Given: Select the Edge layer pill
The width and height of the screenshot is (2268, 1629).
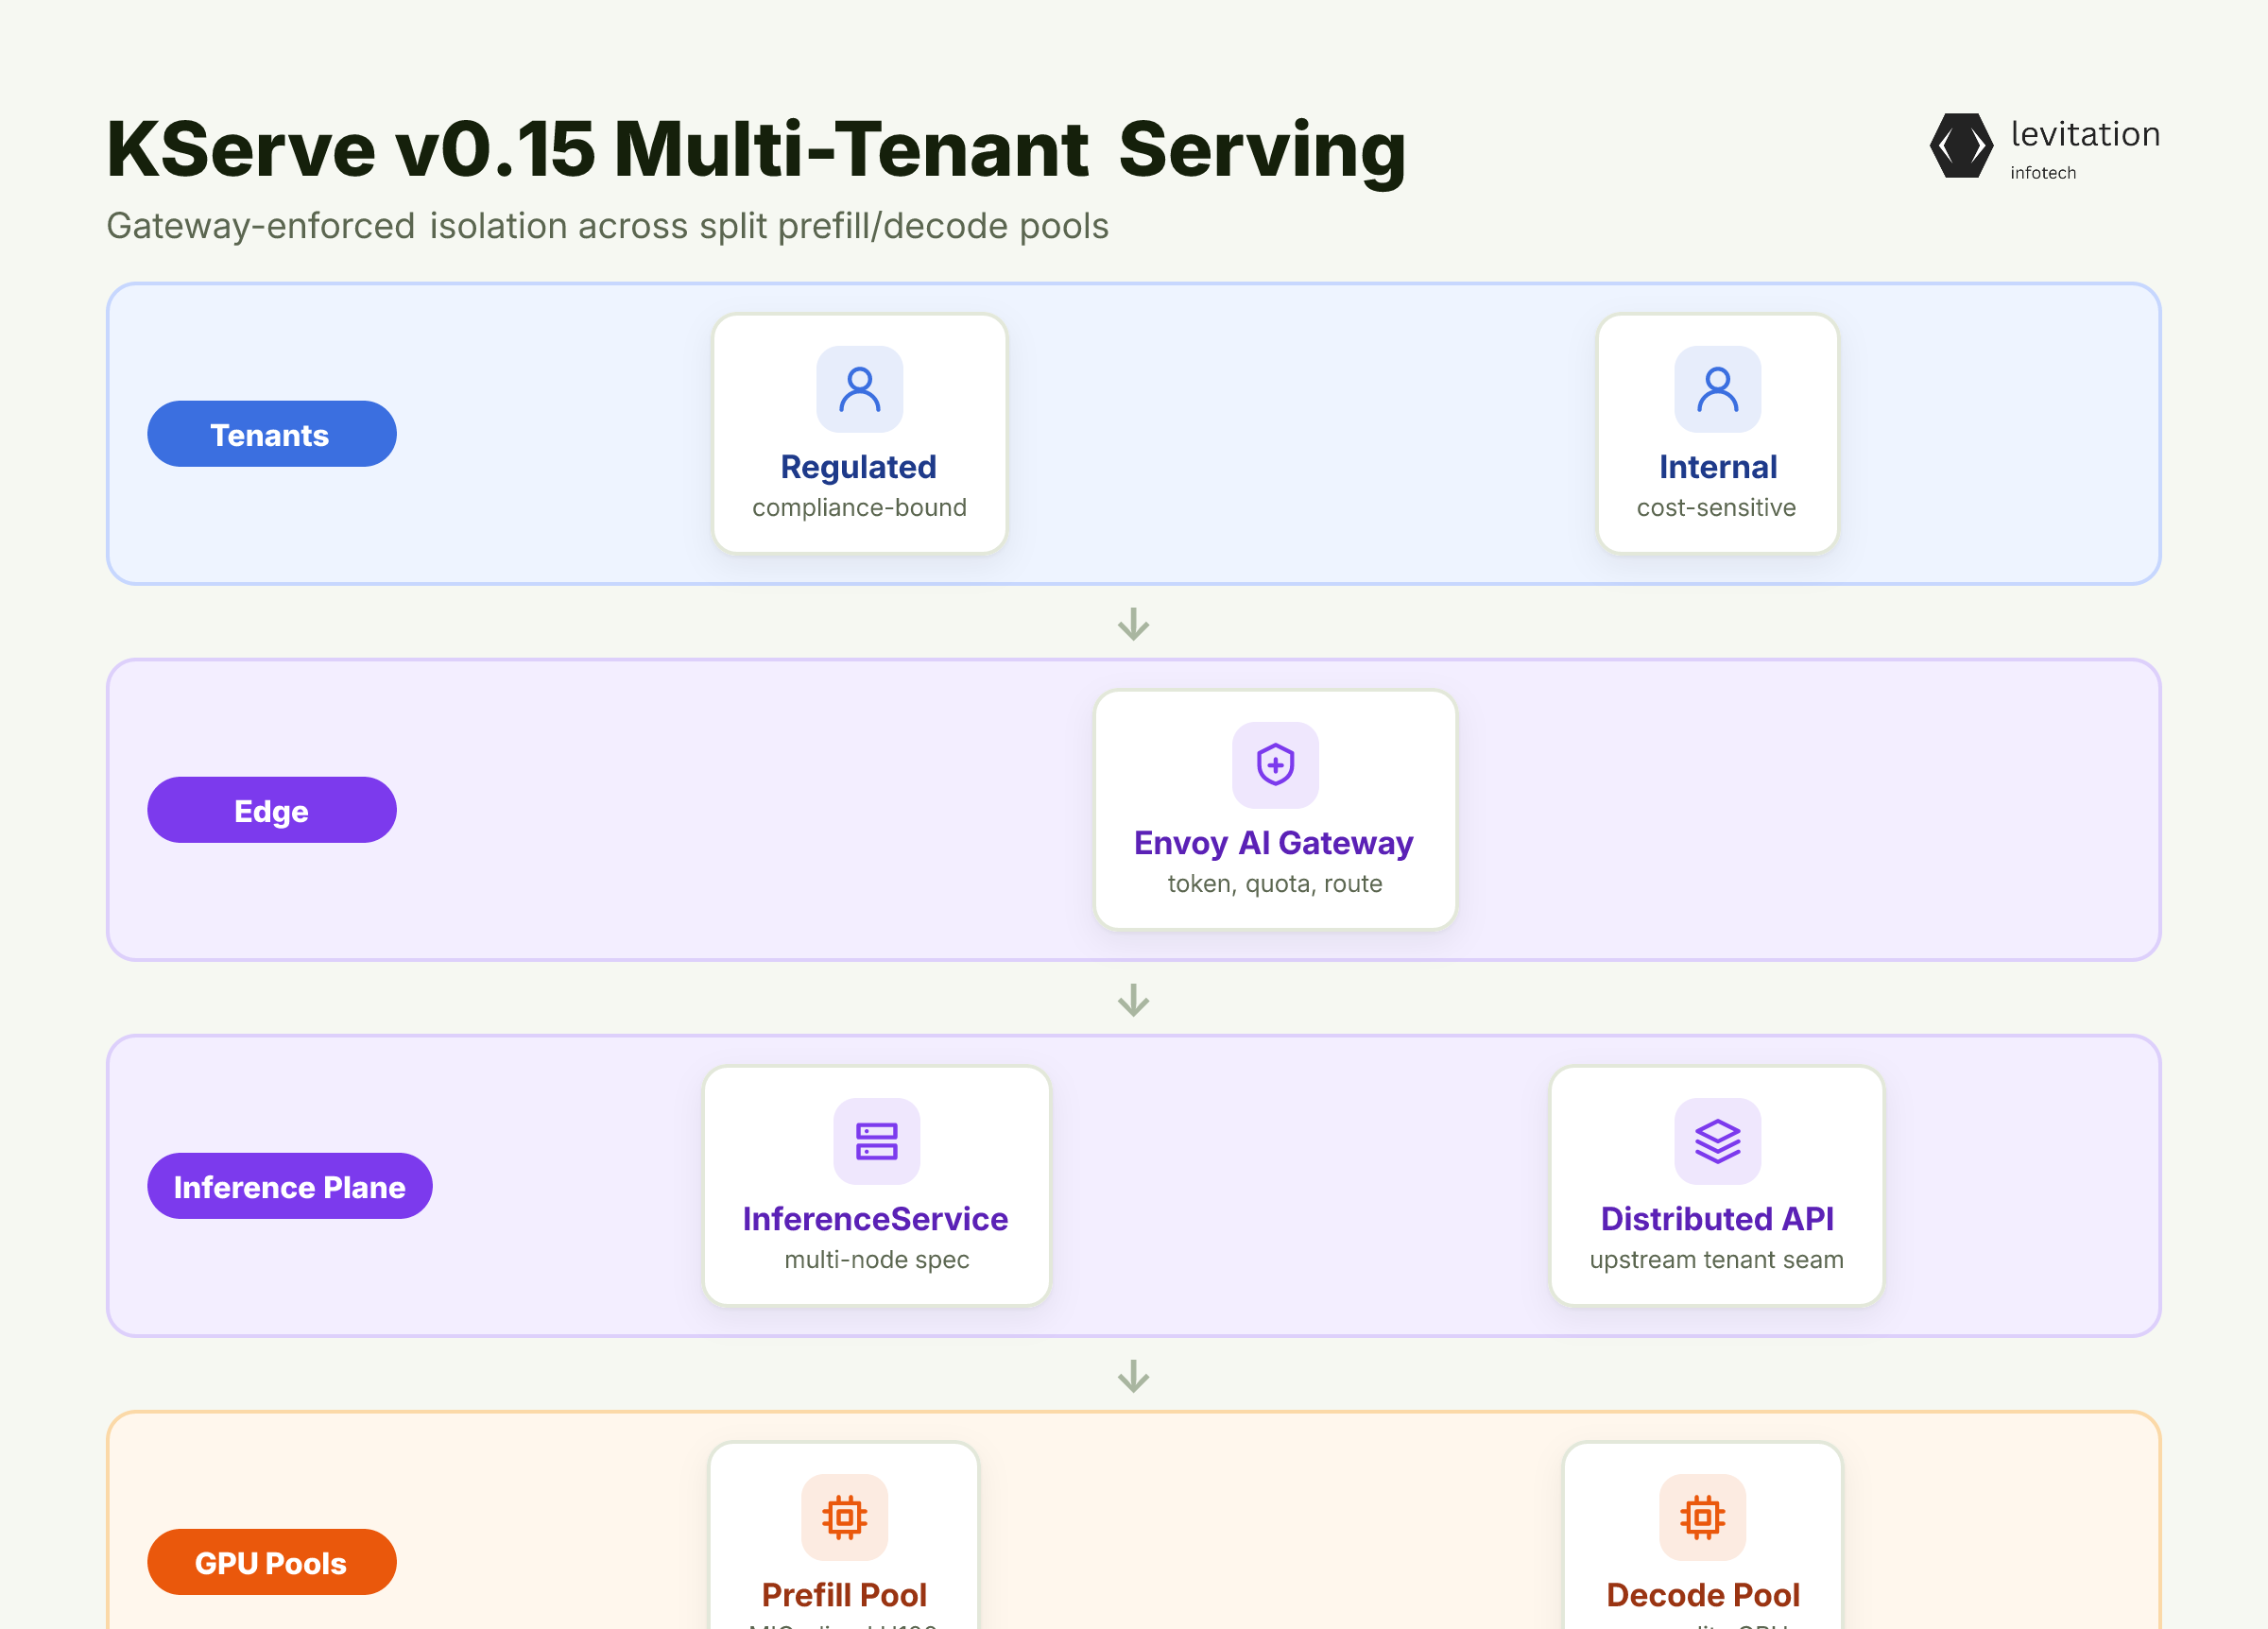Looking at the screenshot, I should (x=272, y=810).
